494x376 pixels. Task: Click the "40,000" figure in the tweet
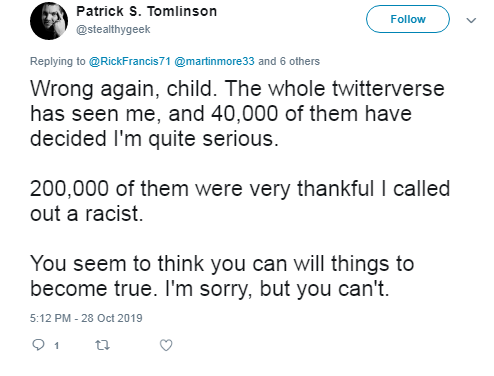click(x=245, y=114)
